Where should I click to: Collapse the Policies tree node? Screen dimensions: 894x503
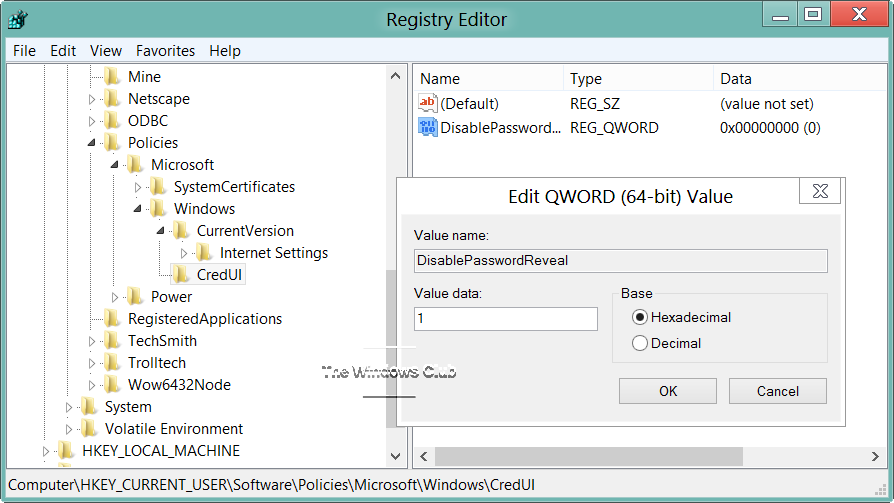[92, 143]
